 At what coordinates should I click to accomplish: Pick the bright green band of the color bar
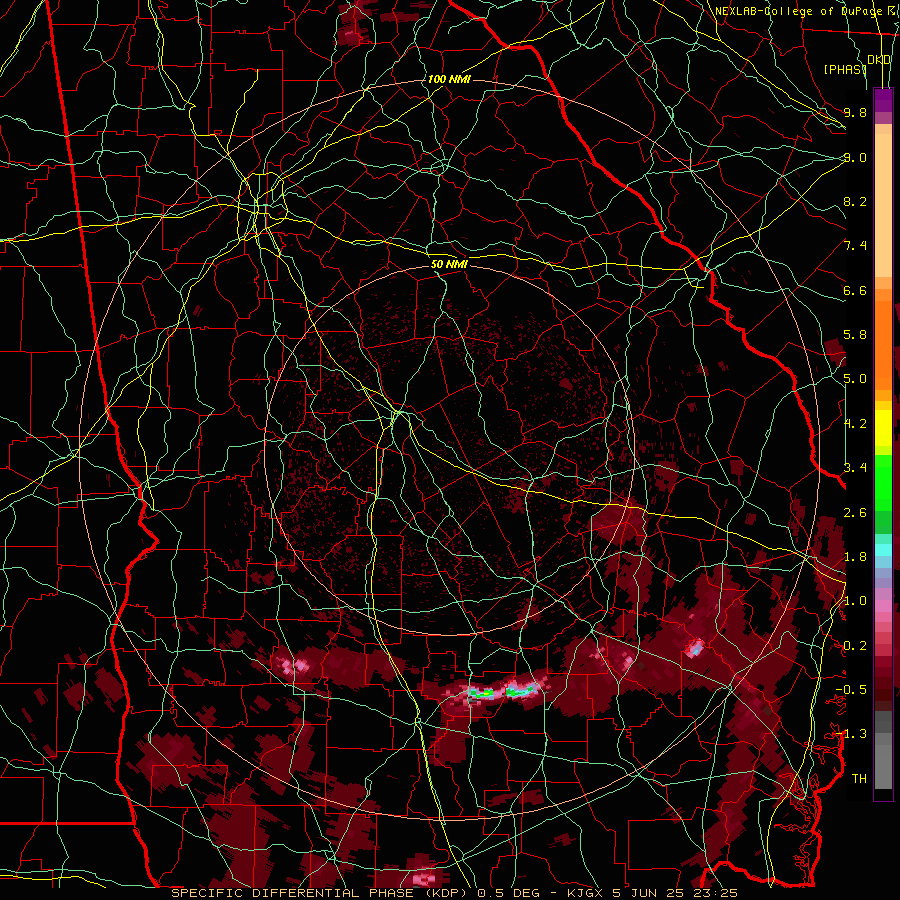(x=883, y=482)
